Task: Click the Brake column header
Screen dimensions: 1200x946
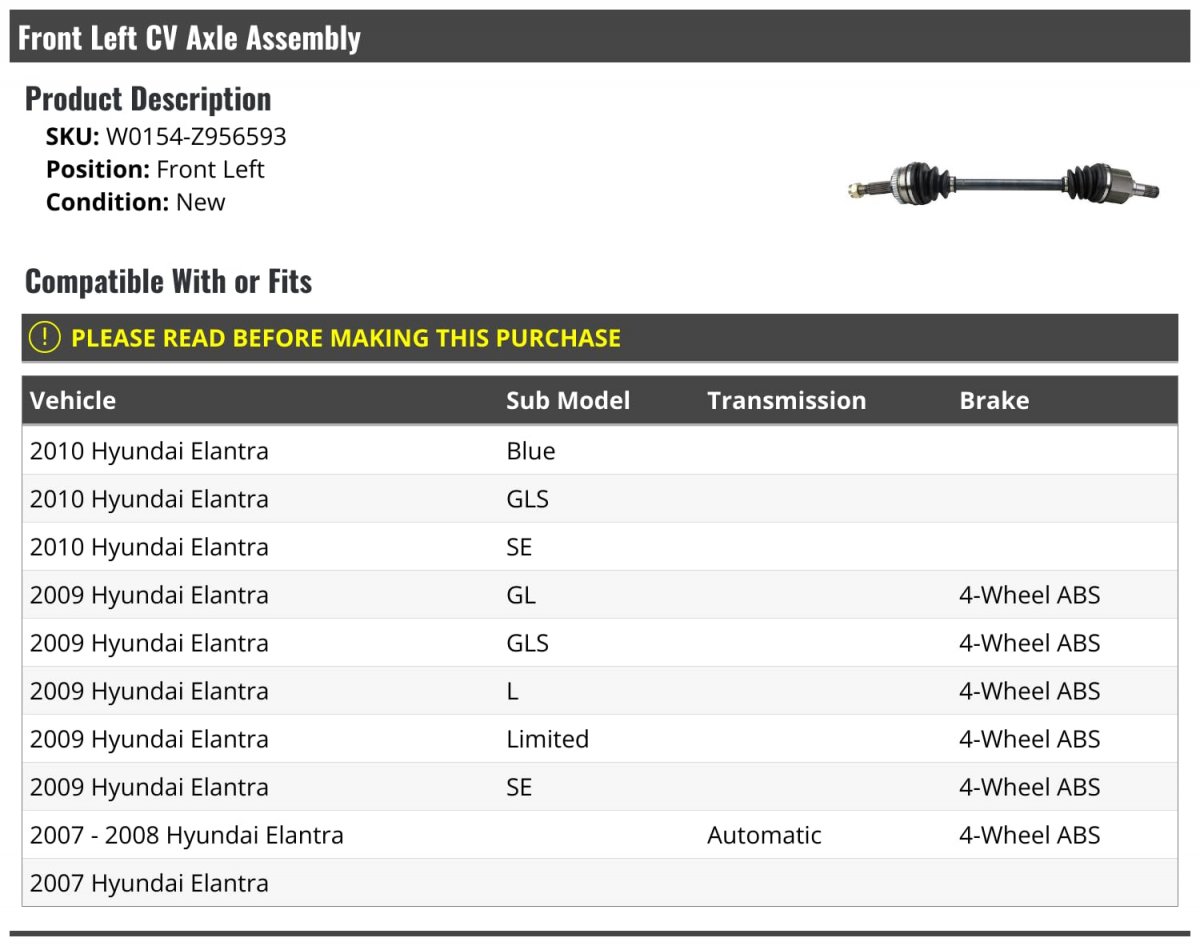Action: click(x=994, y=400)
